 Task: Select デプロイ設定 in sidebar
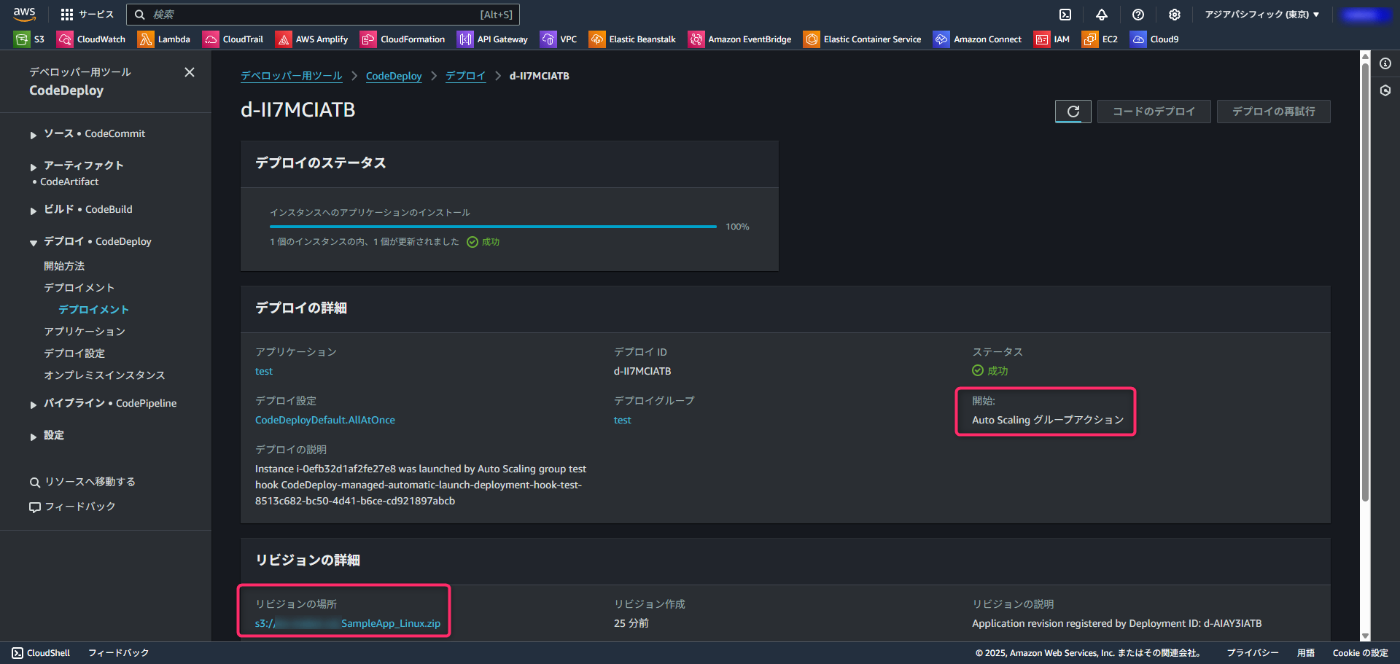74,353
